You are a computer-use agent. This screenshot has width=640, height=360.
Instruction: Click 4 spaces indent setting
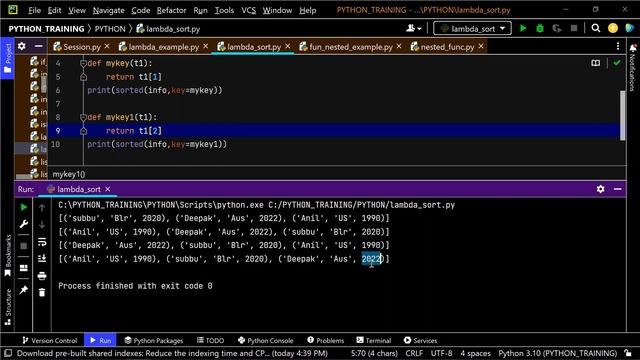475,353
